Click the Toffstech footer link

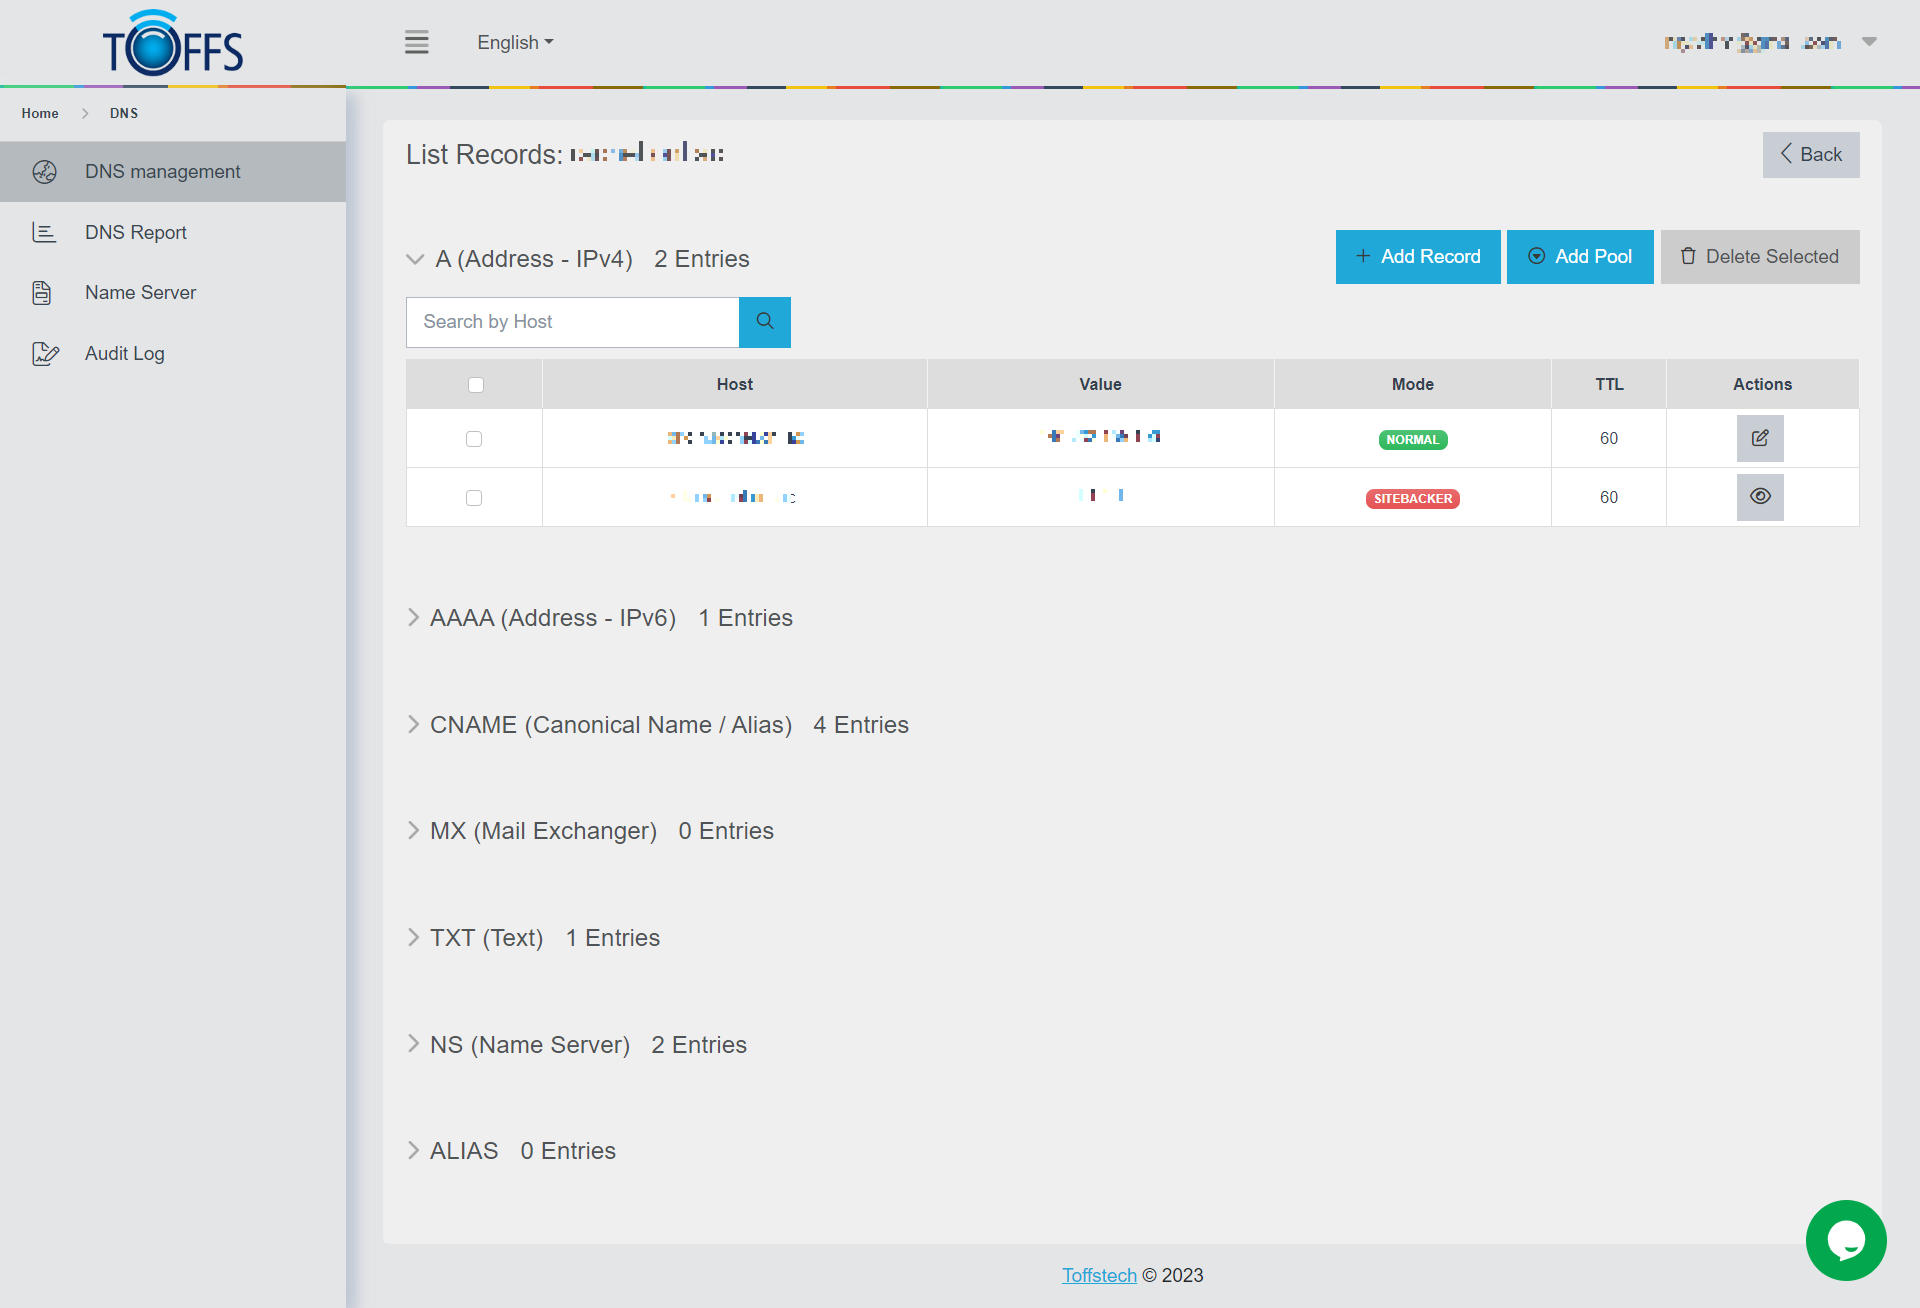coord(1099,1276)
